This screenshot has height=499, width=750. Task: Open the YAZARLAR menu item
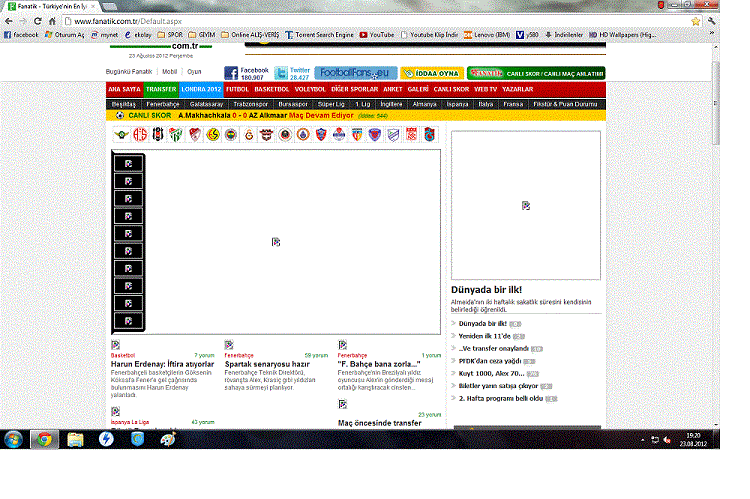[518, 89]
